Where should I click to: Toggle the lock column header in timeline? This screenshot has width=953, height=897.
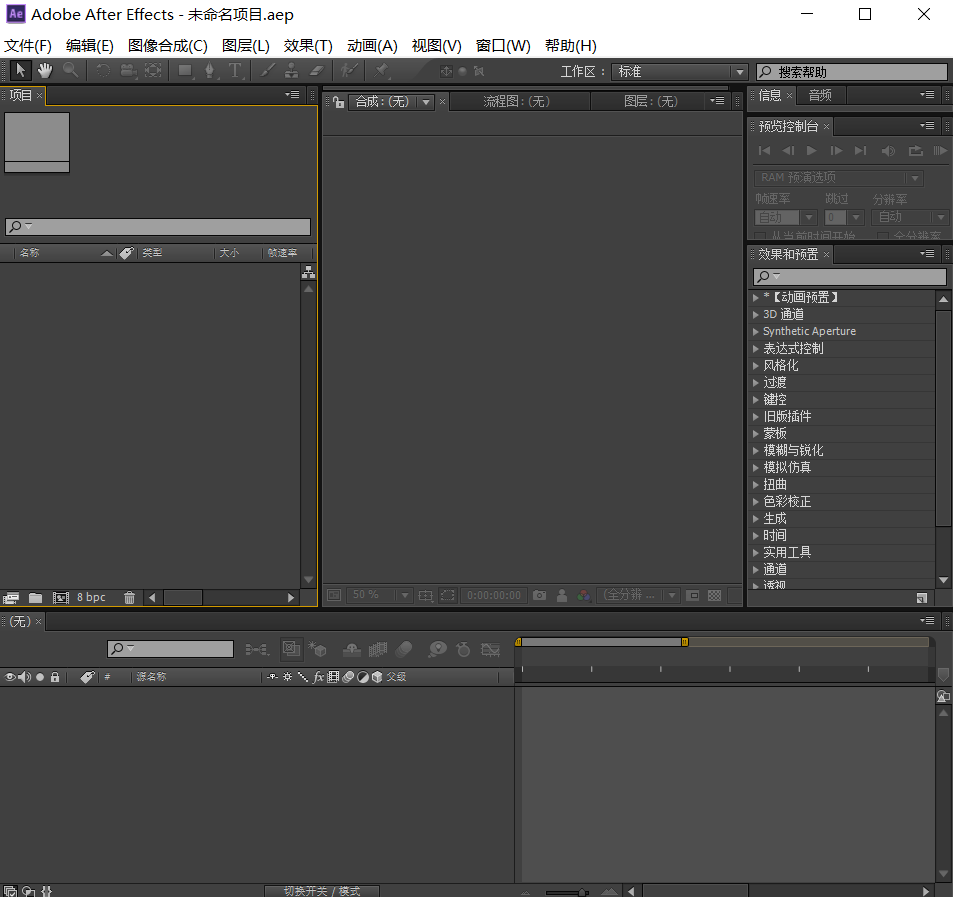(x=55, y=677)
